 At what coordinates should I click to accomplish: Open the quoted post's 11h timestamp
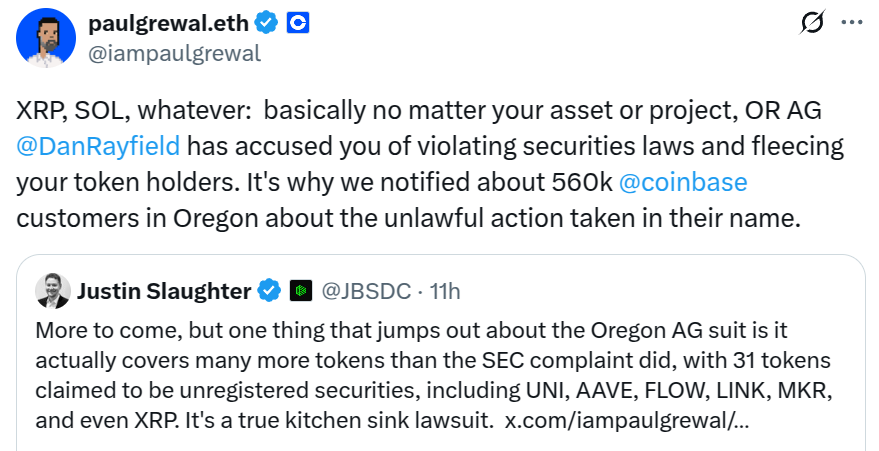pyautogui.click(x=444, y=291)
